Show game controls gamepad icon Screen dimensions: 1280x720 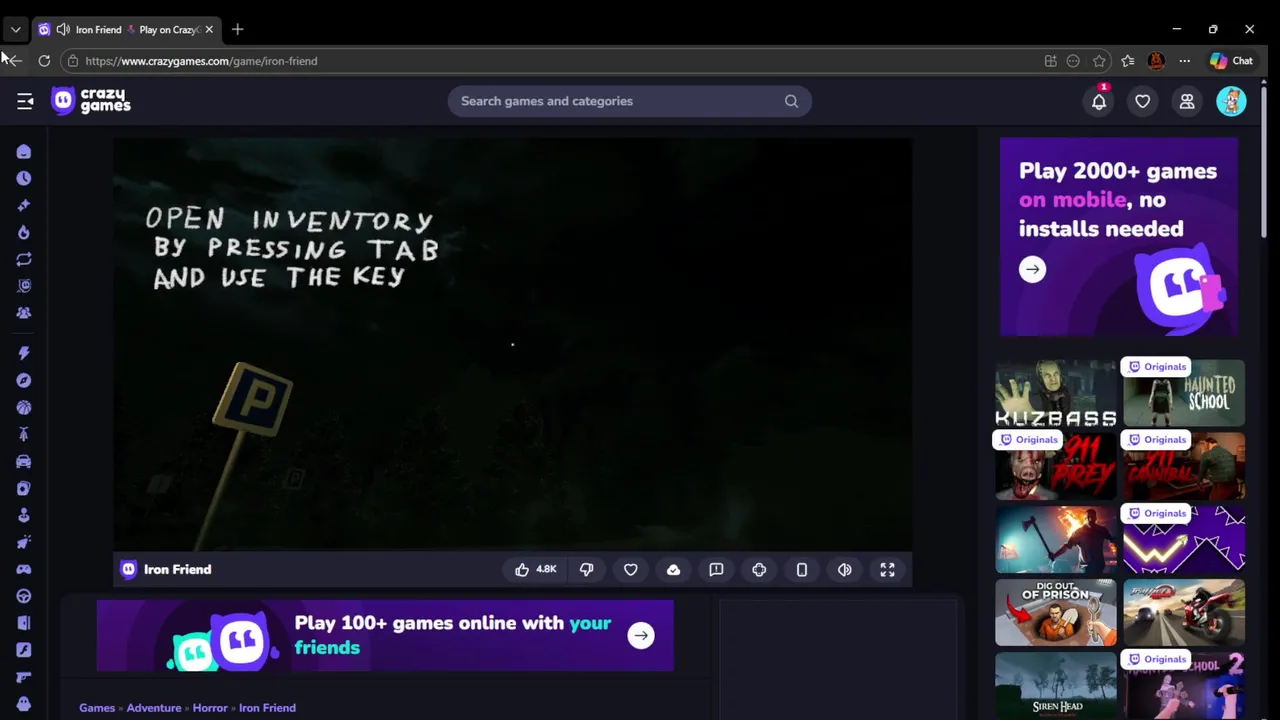coord(759,569)
